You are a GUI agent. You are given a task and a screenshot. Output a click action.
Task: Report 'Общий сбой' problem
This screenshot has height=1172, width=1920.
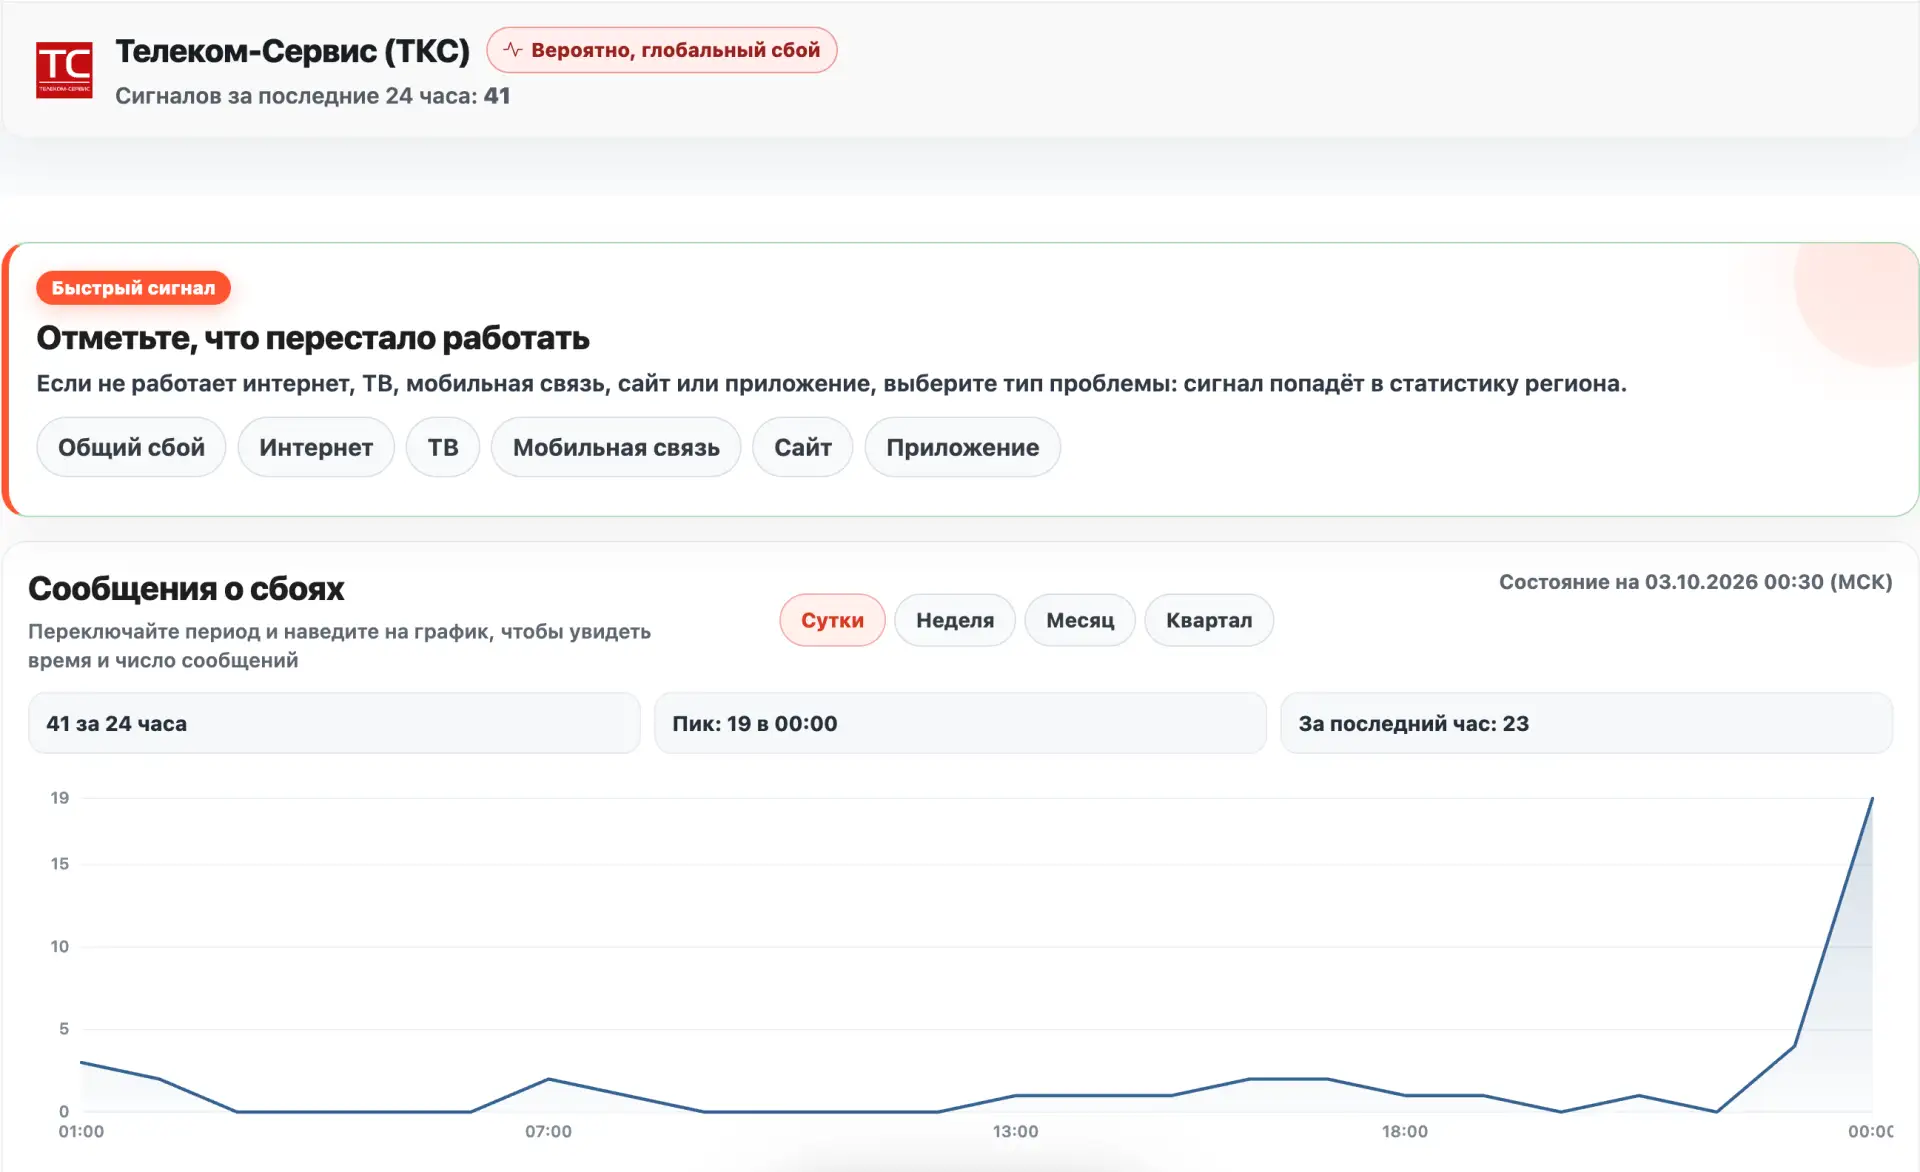[131, 447]
